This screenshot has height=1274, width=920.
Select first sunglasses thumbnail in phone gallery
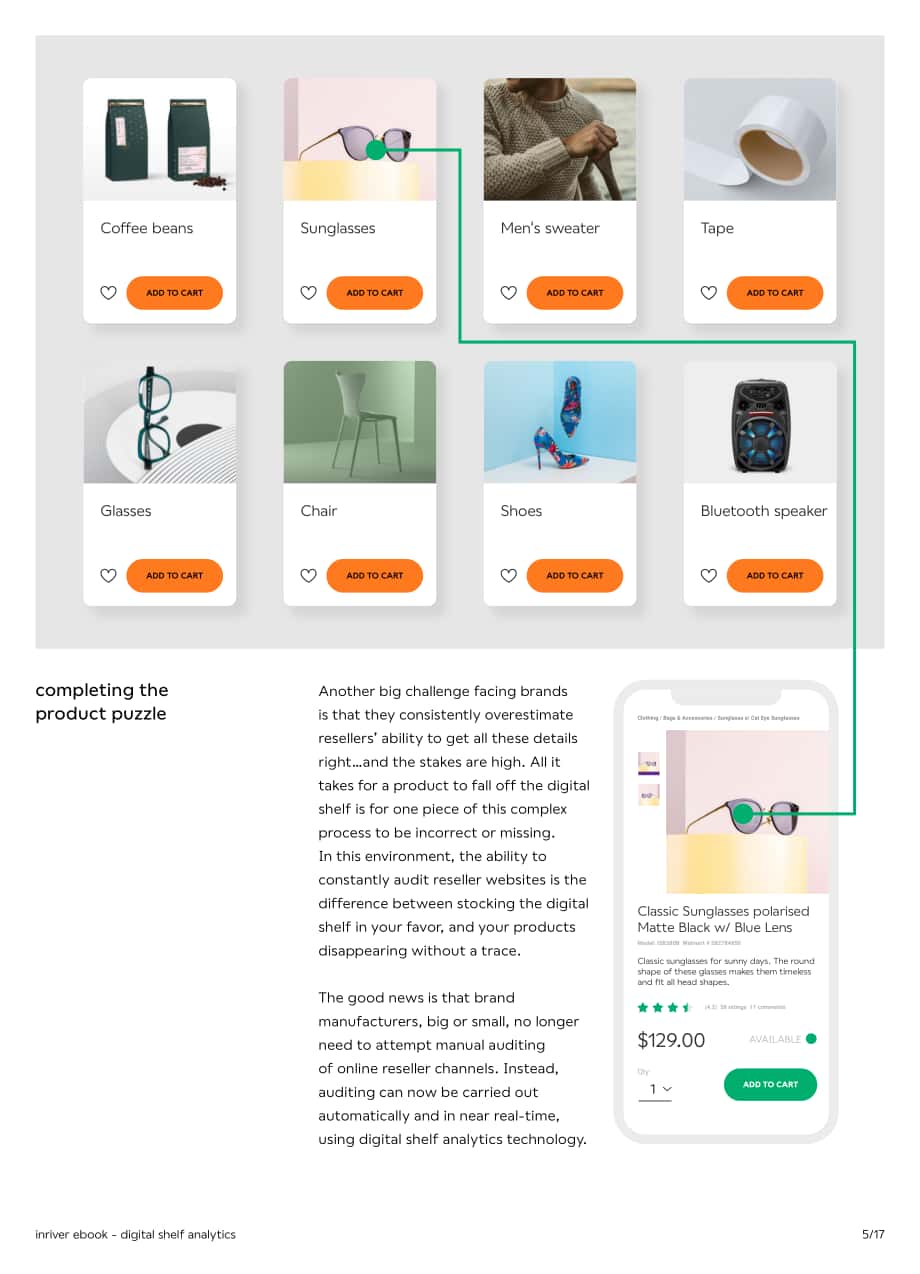(x=649, y=764)
